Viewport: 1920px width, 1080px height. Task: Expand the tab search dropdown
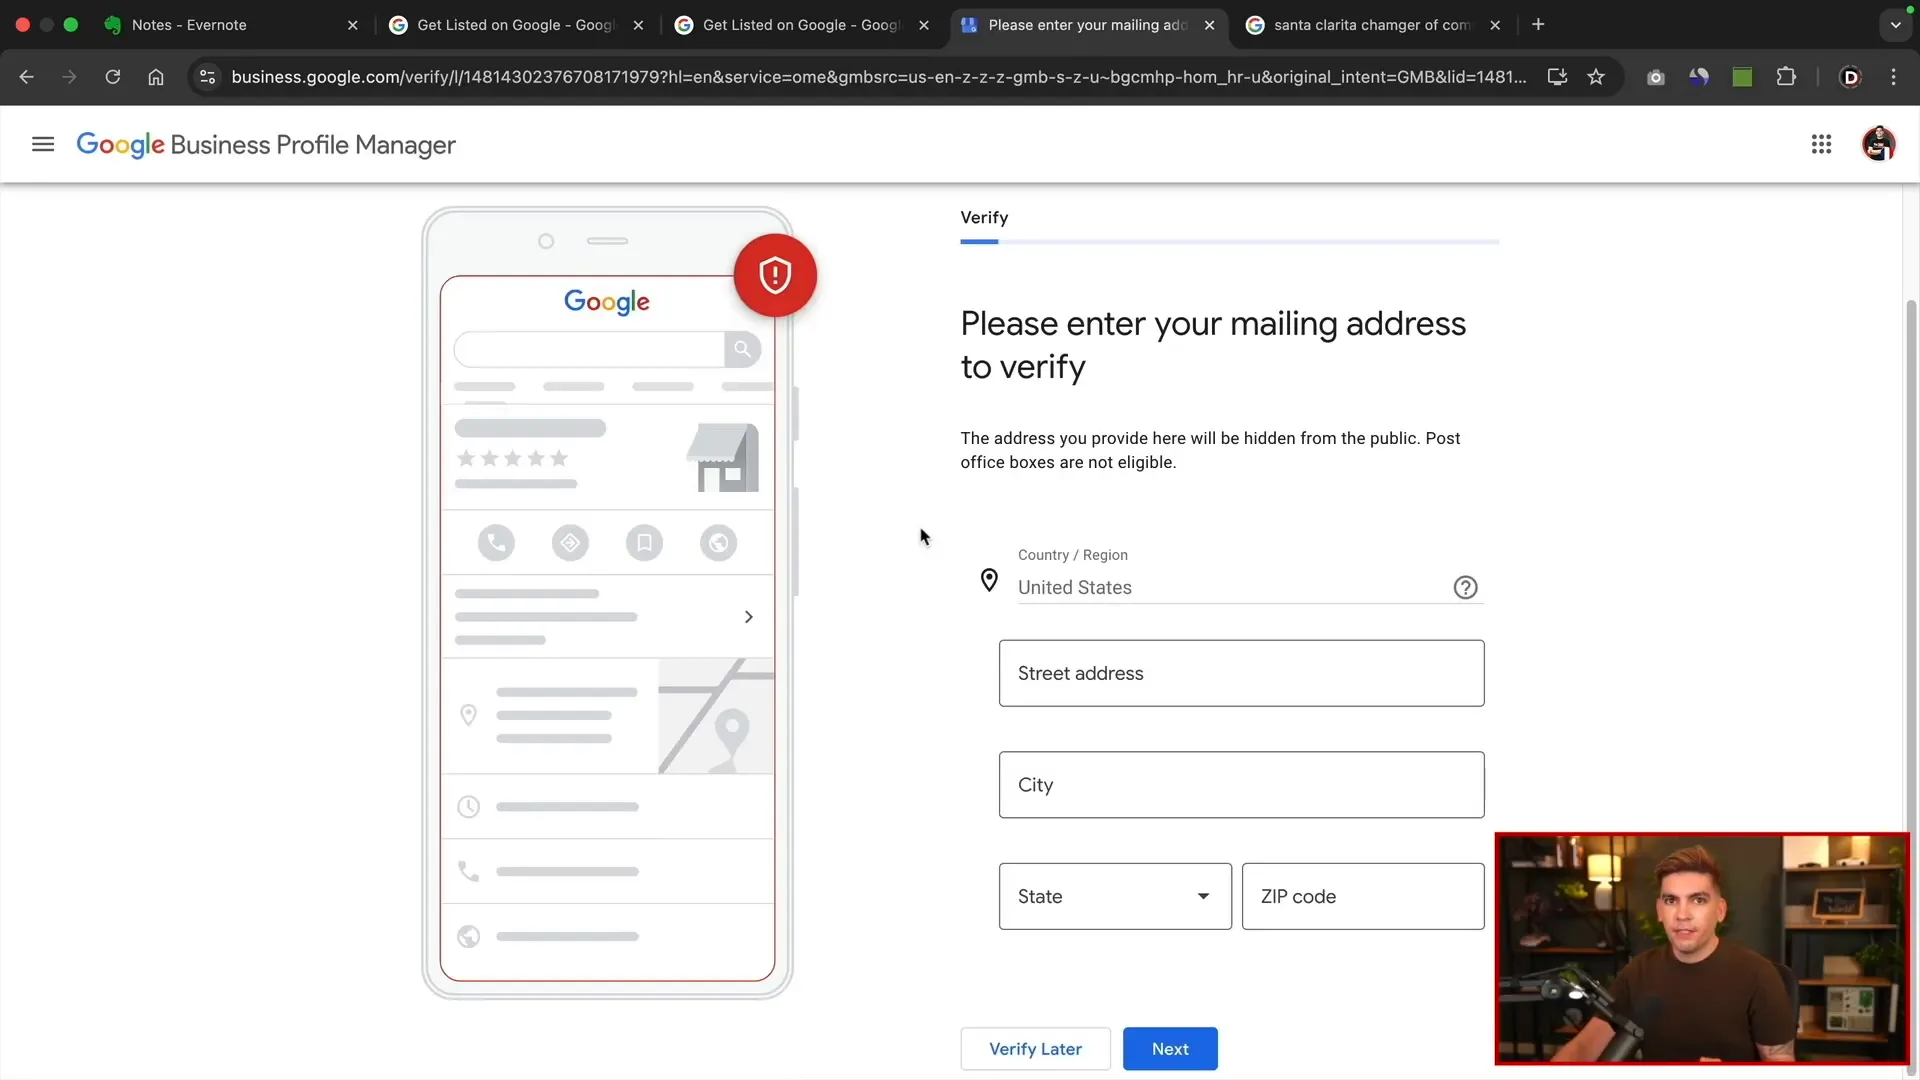coord(1895,25)
